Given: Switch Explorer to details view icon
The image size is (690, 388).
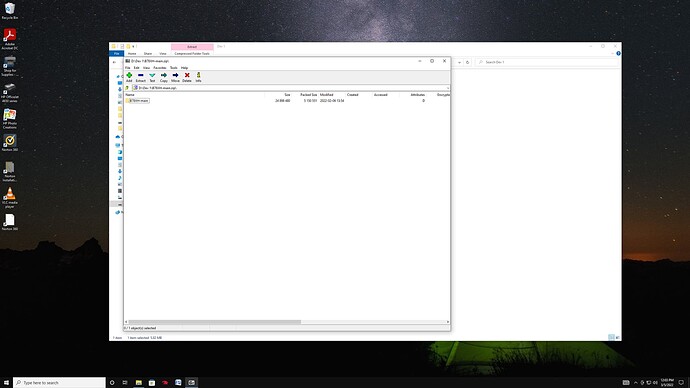Looking at the screenshot, I should tap(611, 337).
